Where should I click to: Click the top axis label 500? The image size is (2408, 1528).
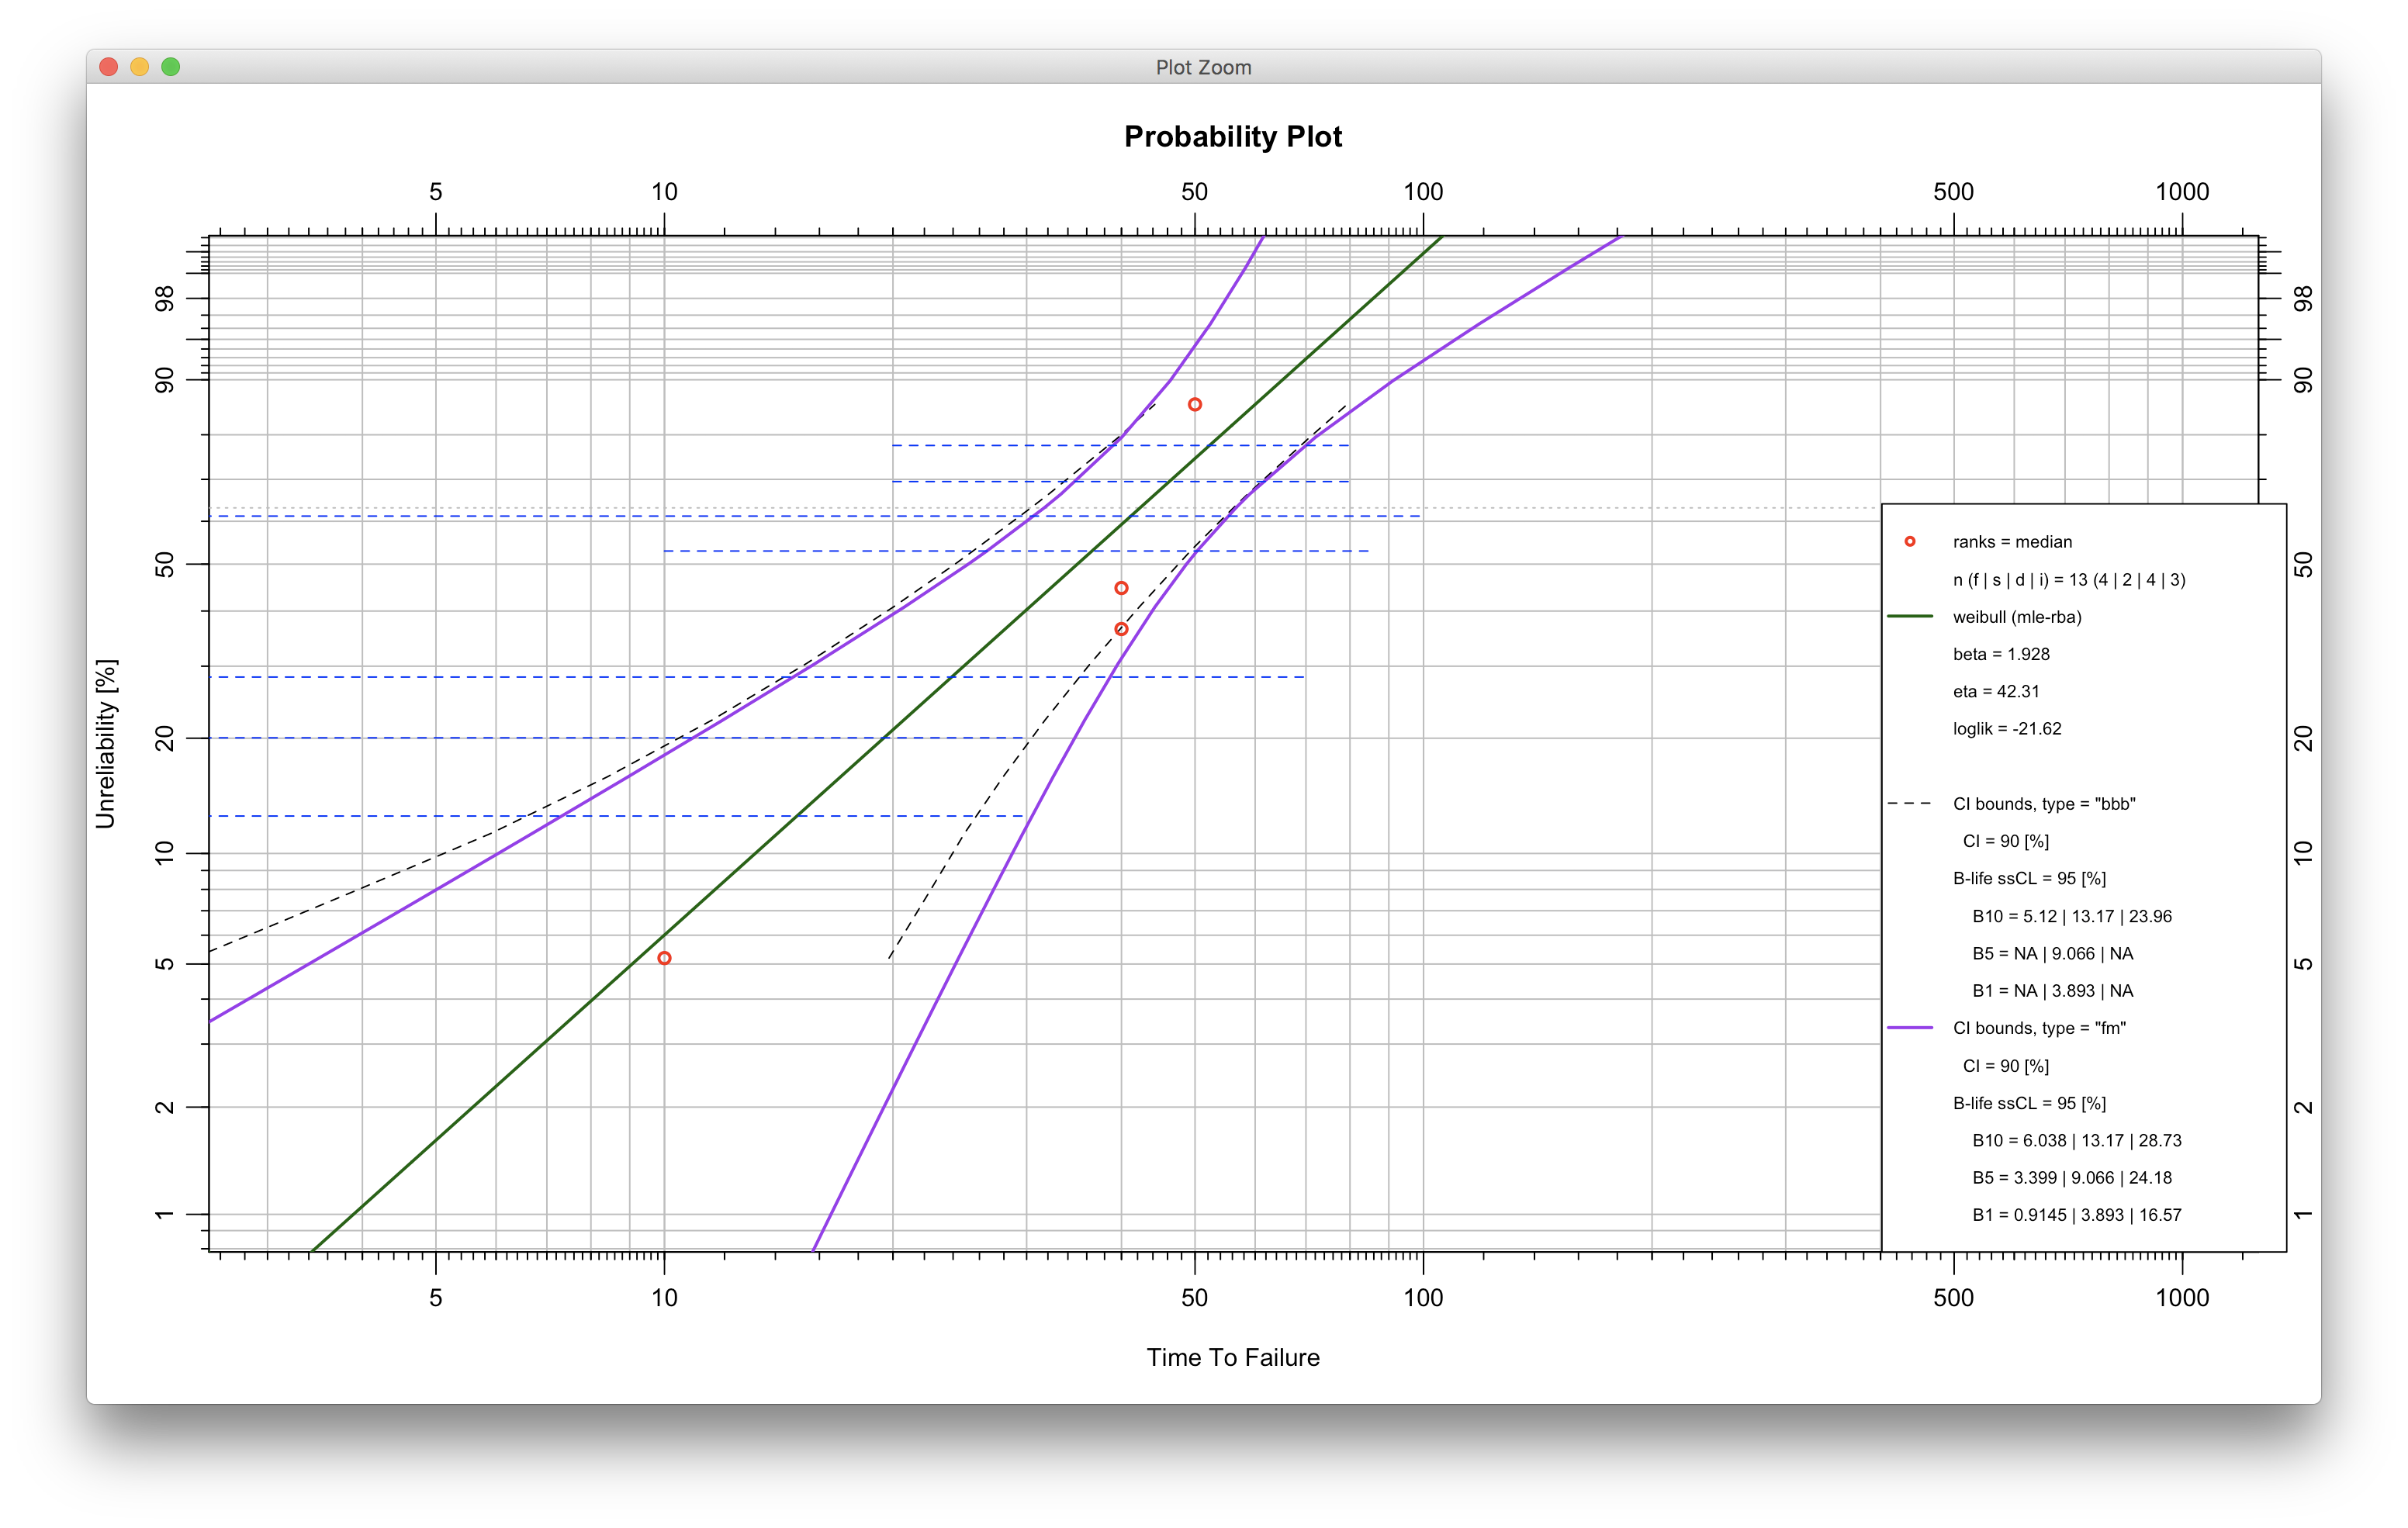pos(1953,192)
